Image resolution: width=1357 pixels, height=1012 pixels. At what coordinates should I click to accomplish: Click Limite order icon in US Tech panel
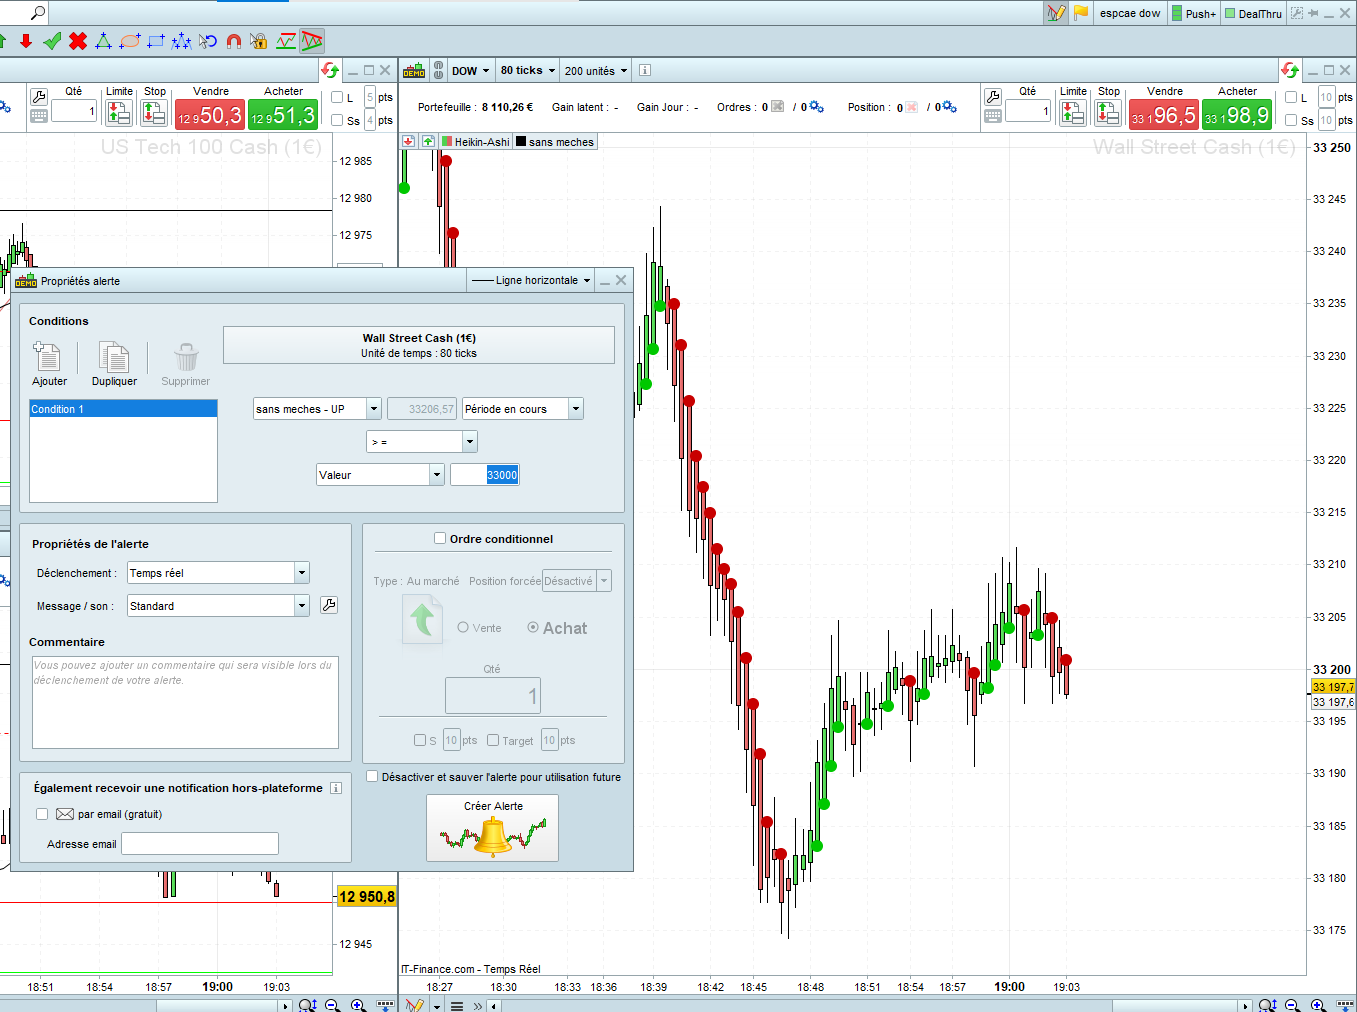(119, 114)
